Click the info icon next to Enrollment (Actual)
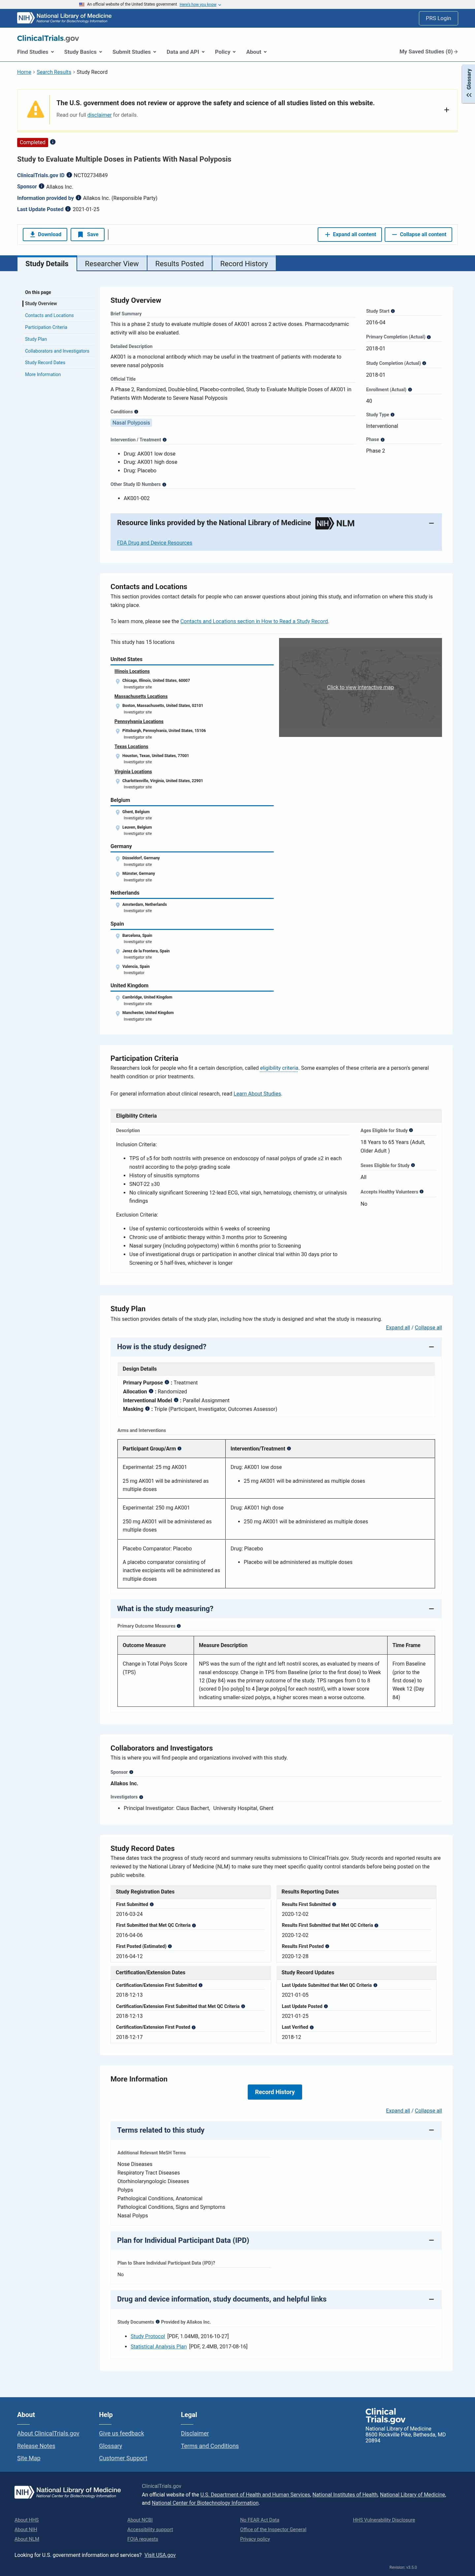 [x=410, y=389]
